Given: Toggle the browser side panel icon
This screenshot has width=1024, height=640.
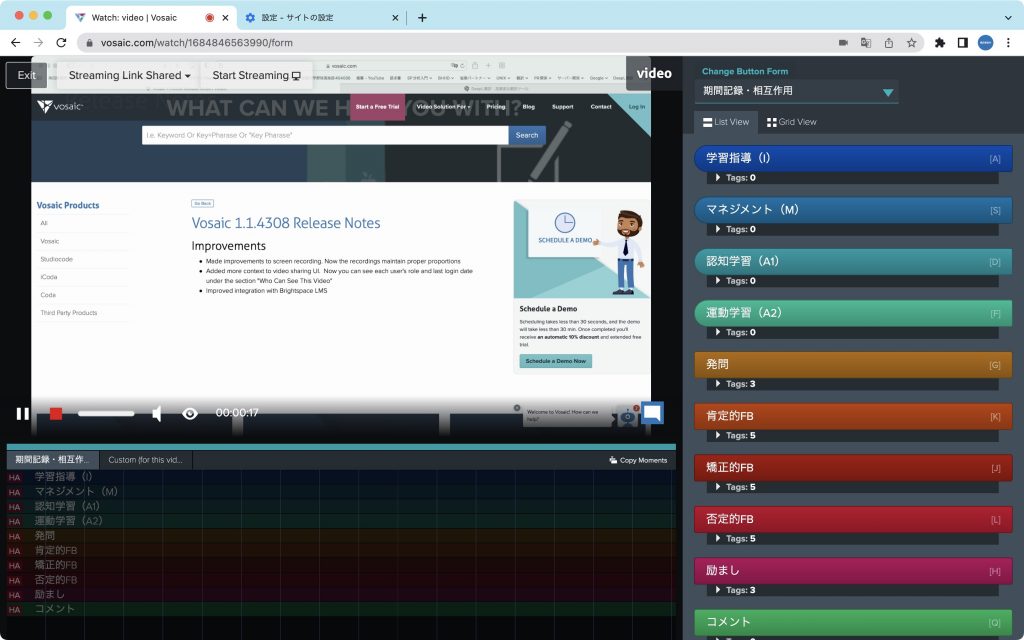Looking at the screenshot, I should coord(963,42).
